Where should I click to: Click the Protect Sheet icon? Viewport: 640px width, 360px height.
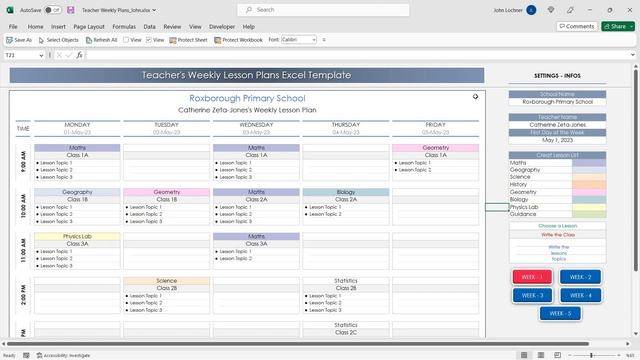[x=173, y=40]
